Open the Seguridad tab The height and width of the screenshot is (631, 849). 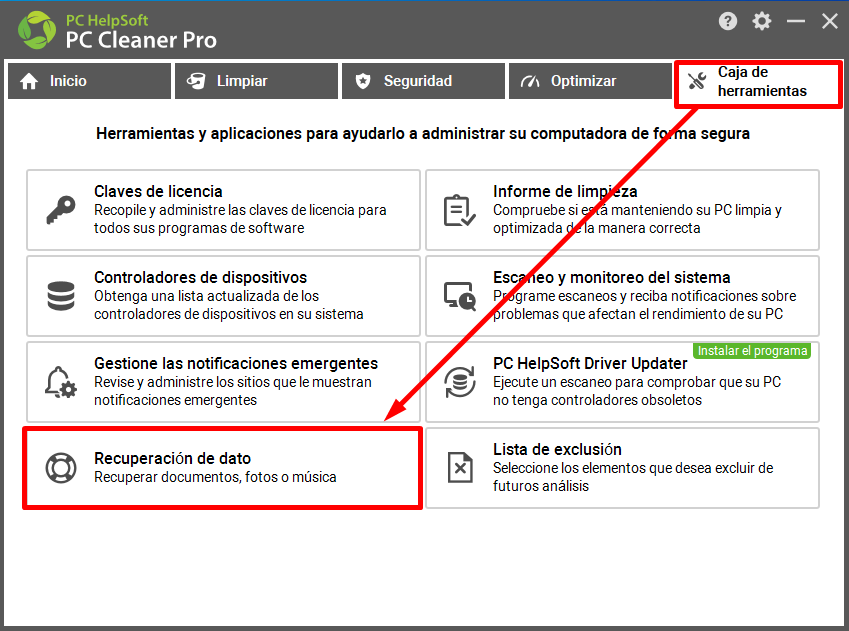click(423, 81)
